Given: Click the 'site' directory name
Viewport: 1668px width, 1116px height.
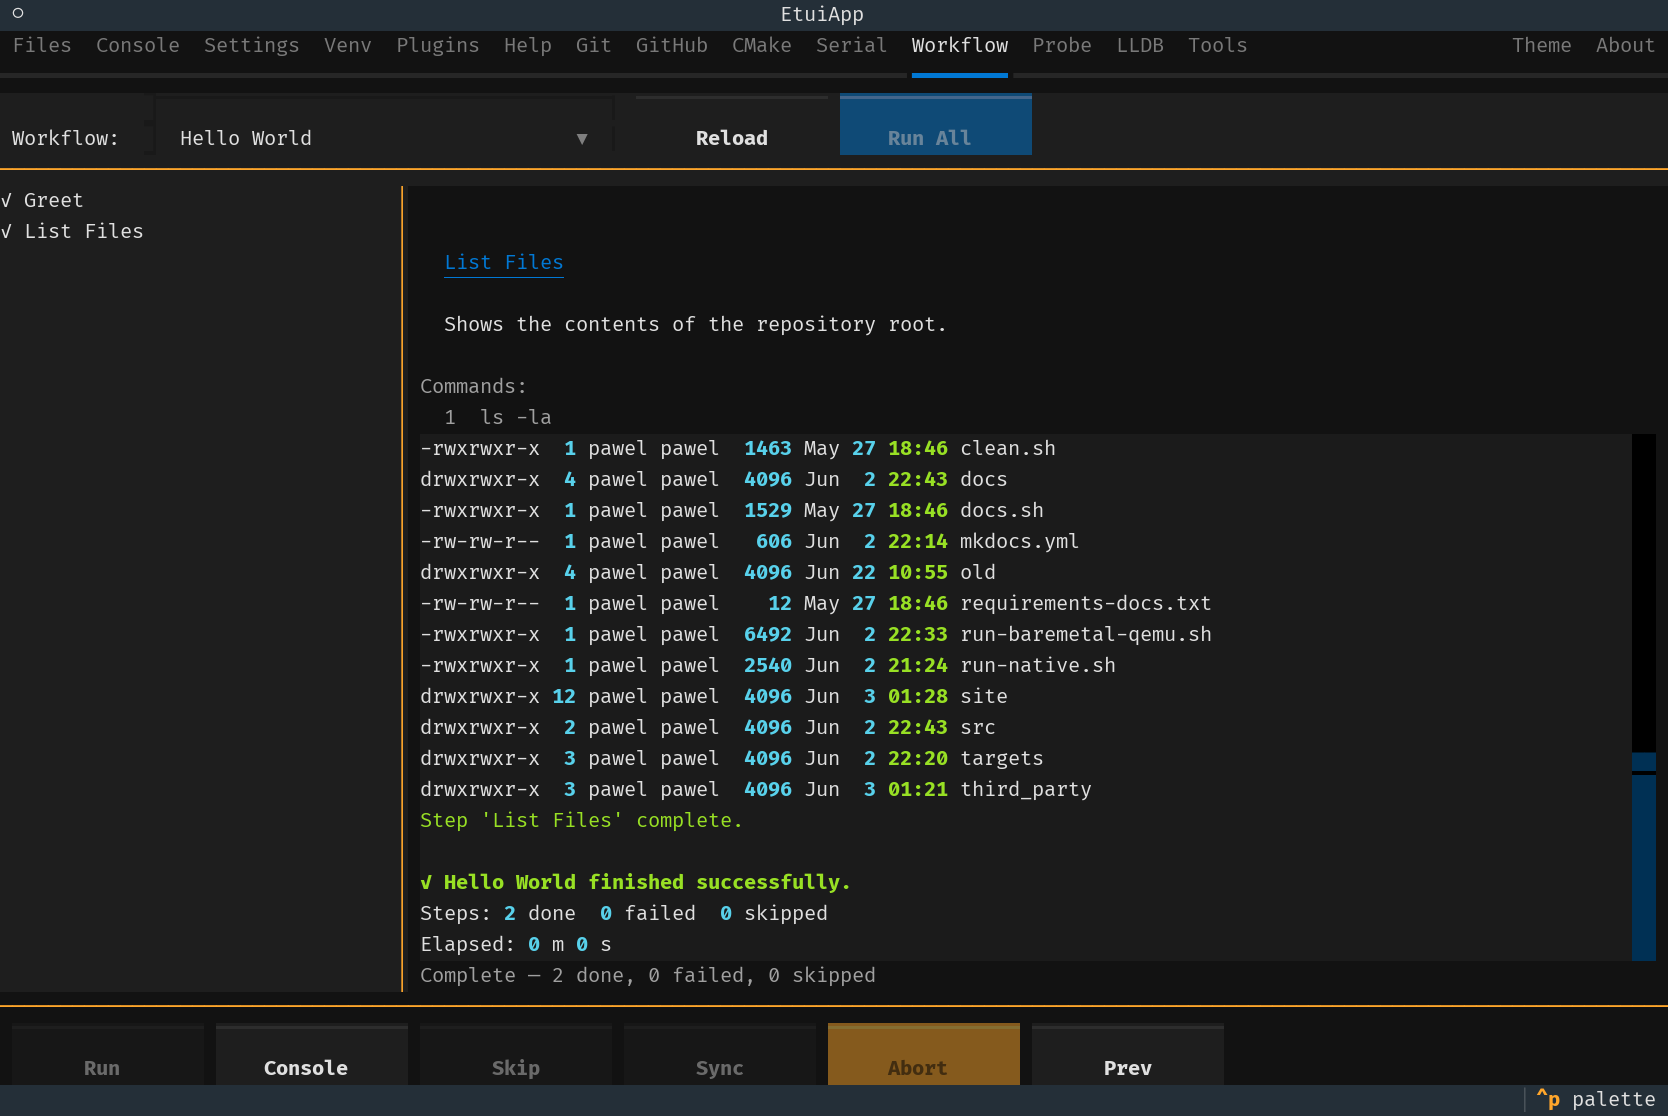Looking at the screenshot, I should [x=984, y=696].
